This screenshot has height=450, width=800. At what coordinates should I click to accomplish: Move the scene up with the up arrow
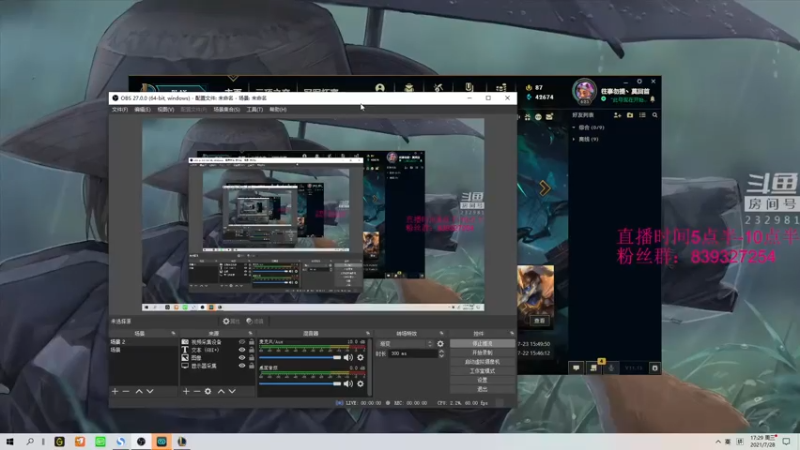coord(139,391)
